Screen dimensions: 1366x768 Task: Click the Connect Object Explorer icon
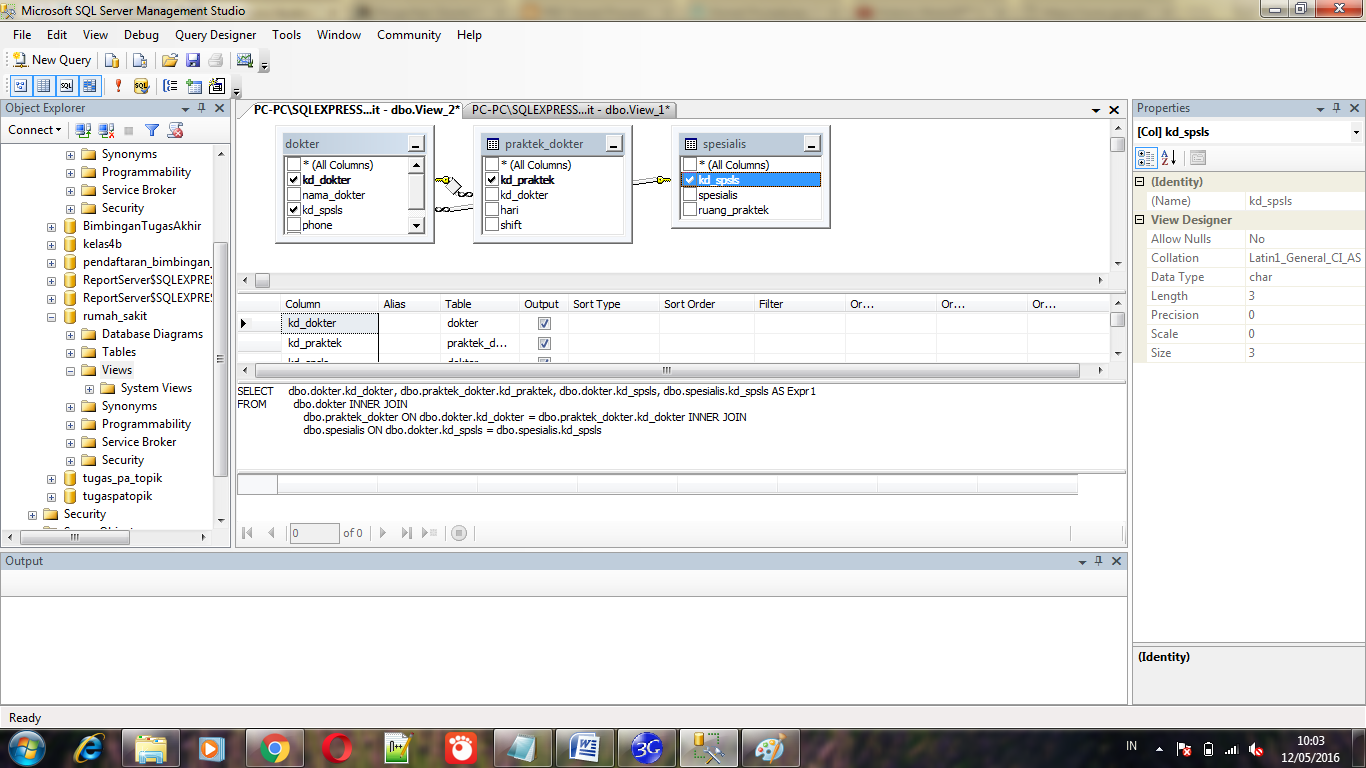[83, 130]
